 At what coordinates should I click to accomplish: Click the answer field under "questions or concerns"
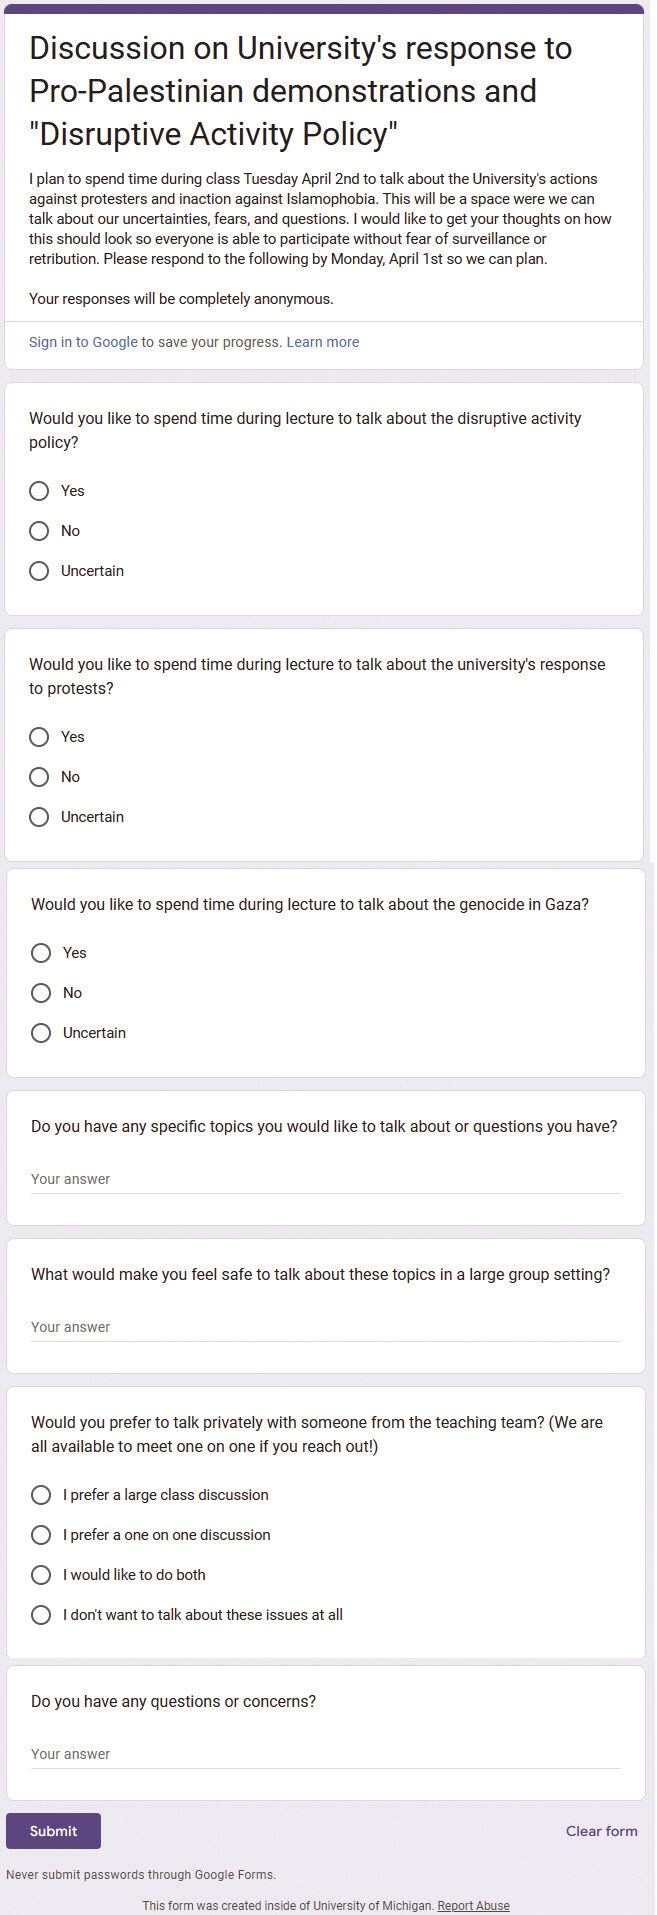point(325,1754)
